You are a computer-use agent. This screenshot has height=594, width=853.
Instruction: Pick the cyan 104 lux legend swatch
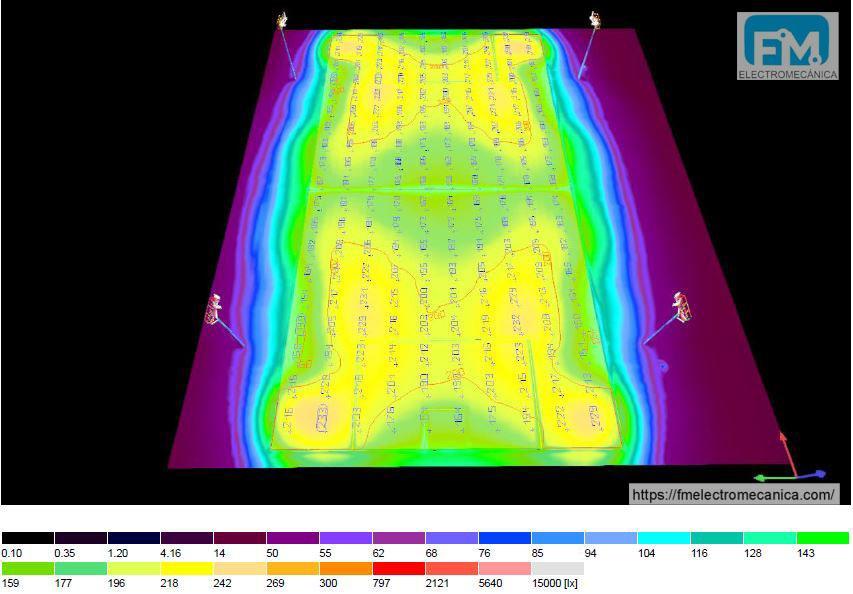point(664,538)
